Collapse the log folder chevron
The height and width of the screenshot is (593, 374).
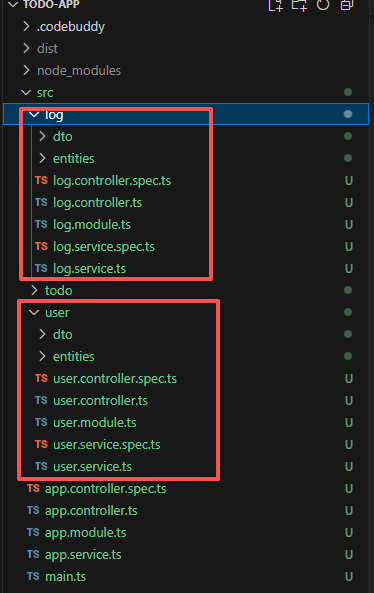pos(34,114)
